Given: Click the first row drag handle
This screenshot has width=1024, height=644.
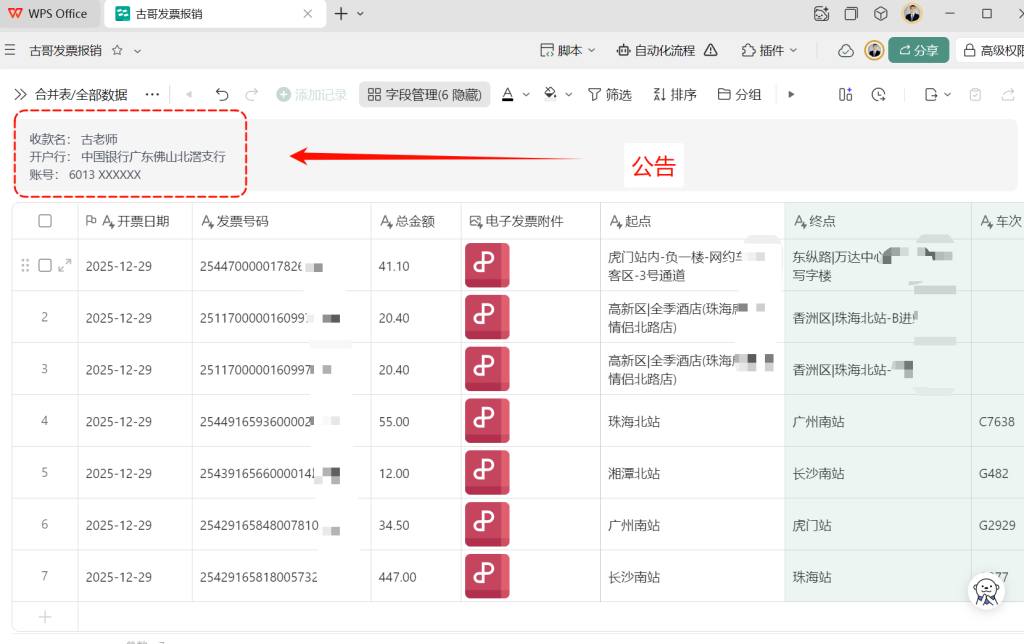Looking at the screenshot, I should [x=25, y=265].
